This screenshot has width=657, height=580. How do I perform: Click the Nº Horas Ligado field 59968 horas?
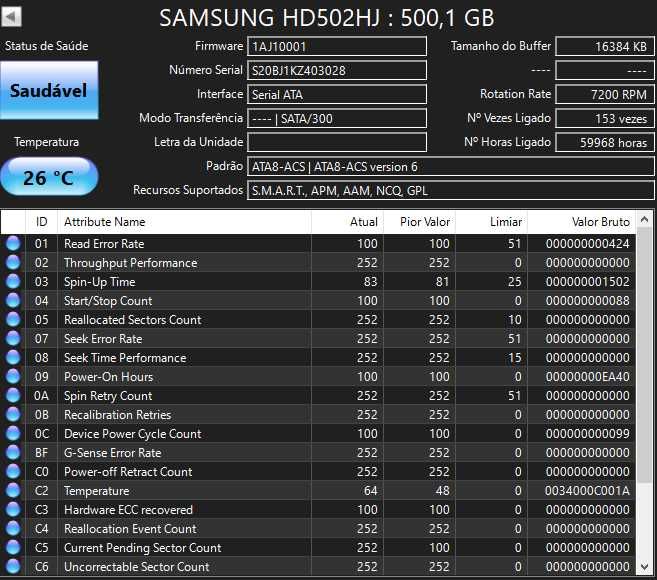(x=604, y=142)
